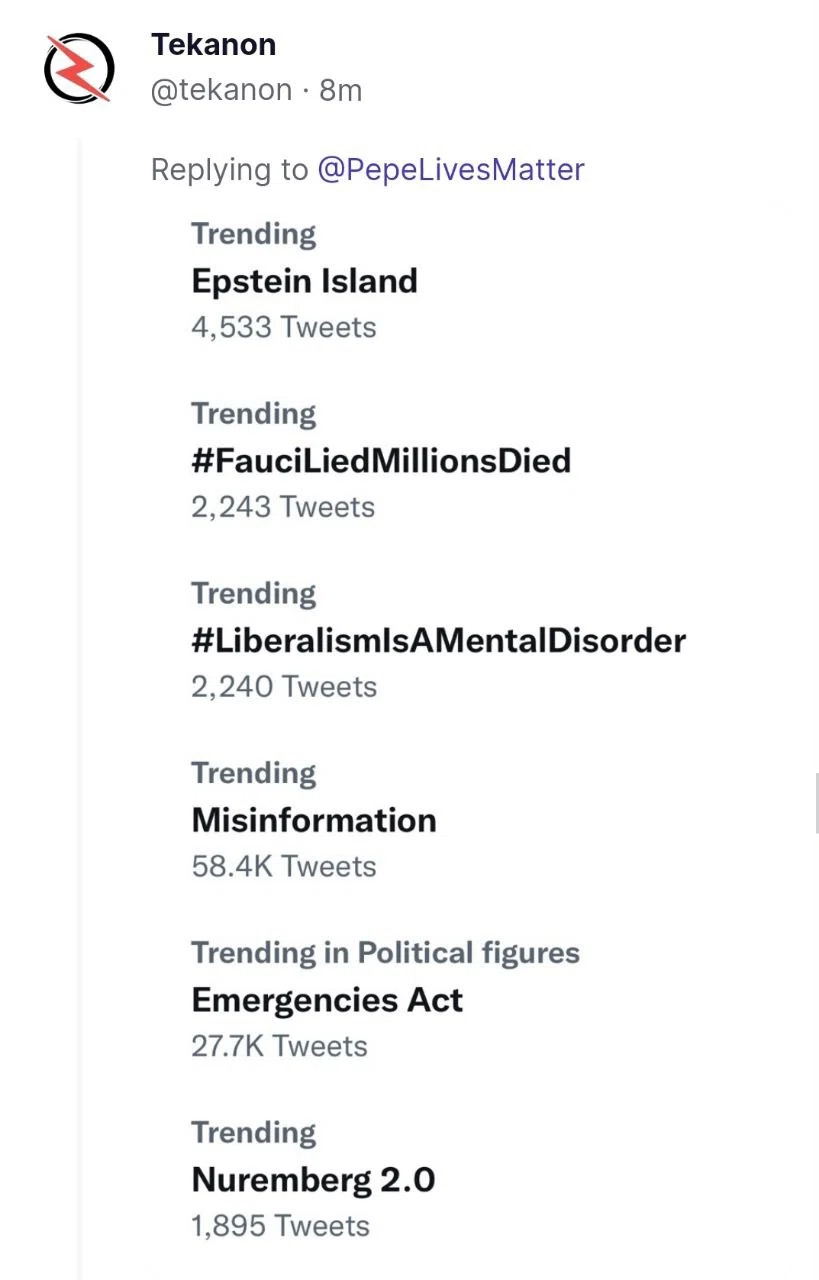Open the Emergencies Act trend
Viewport: 819px width, 1280px height.
pos(327,1000)
